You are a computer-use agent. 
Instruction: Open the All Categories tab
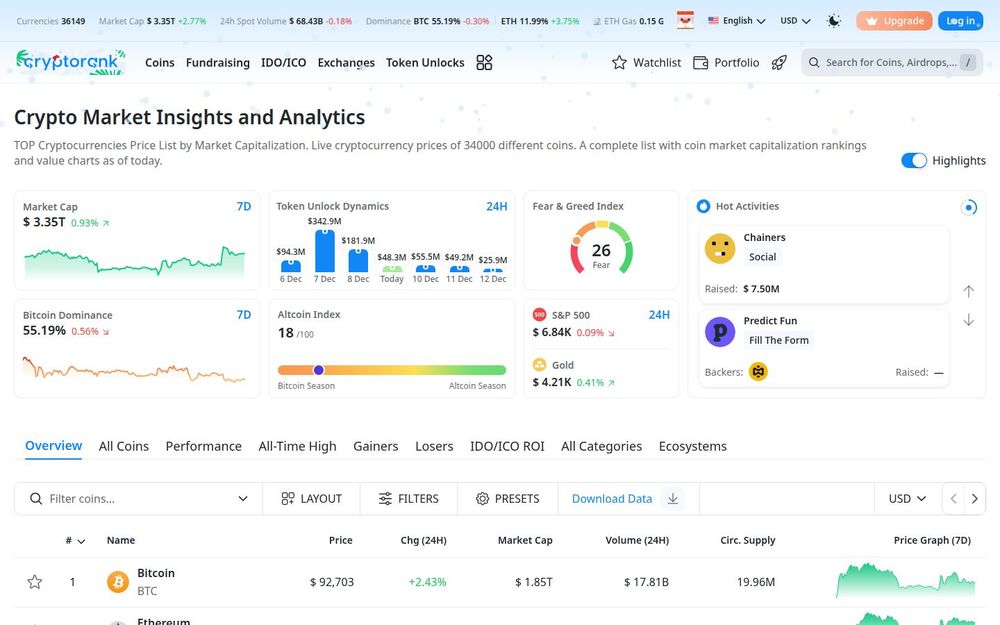click(x=601, y=446)
